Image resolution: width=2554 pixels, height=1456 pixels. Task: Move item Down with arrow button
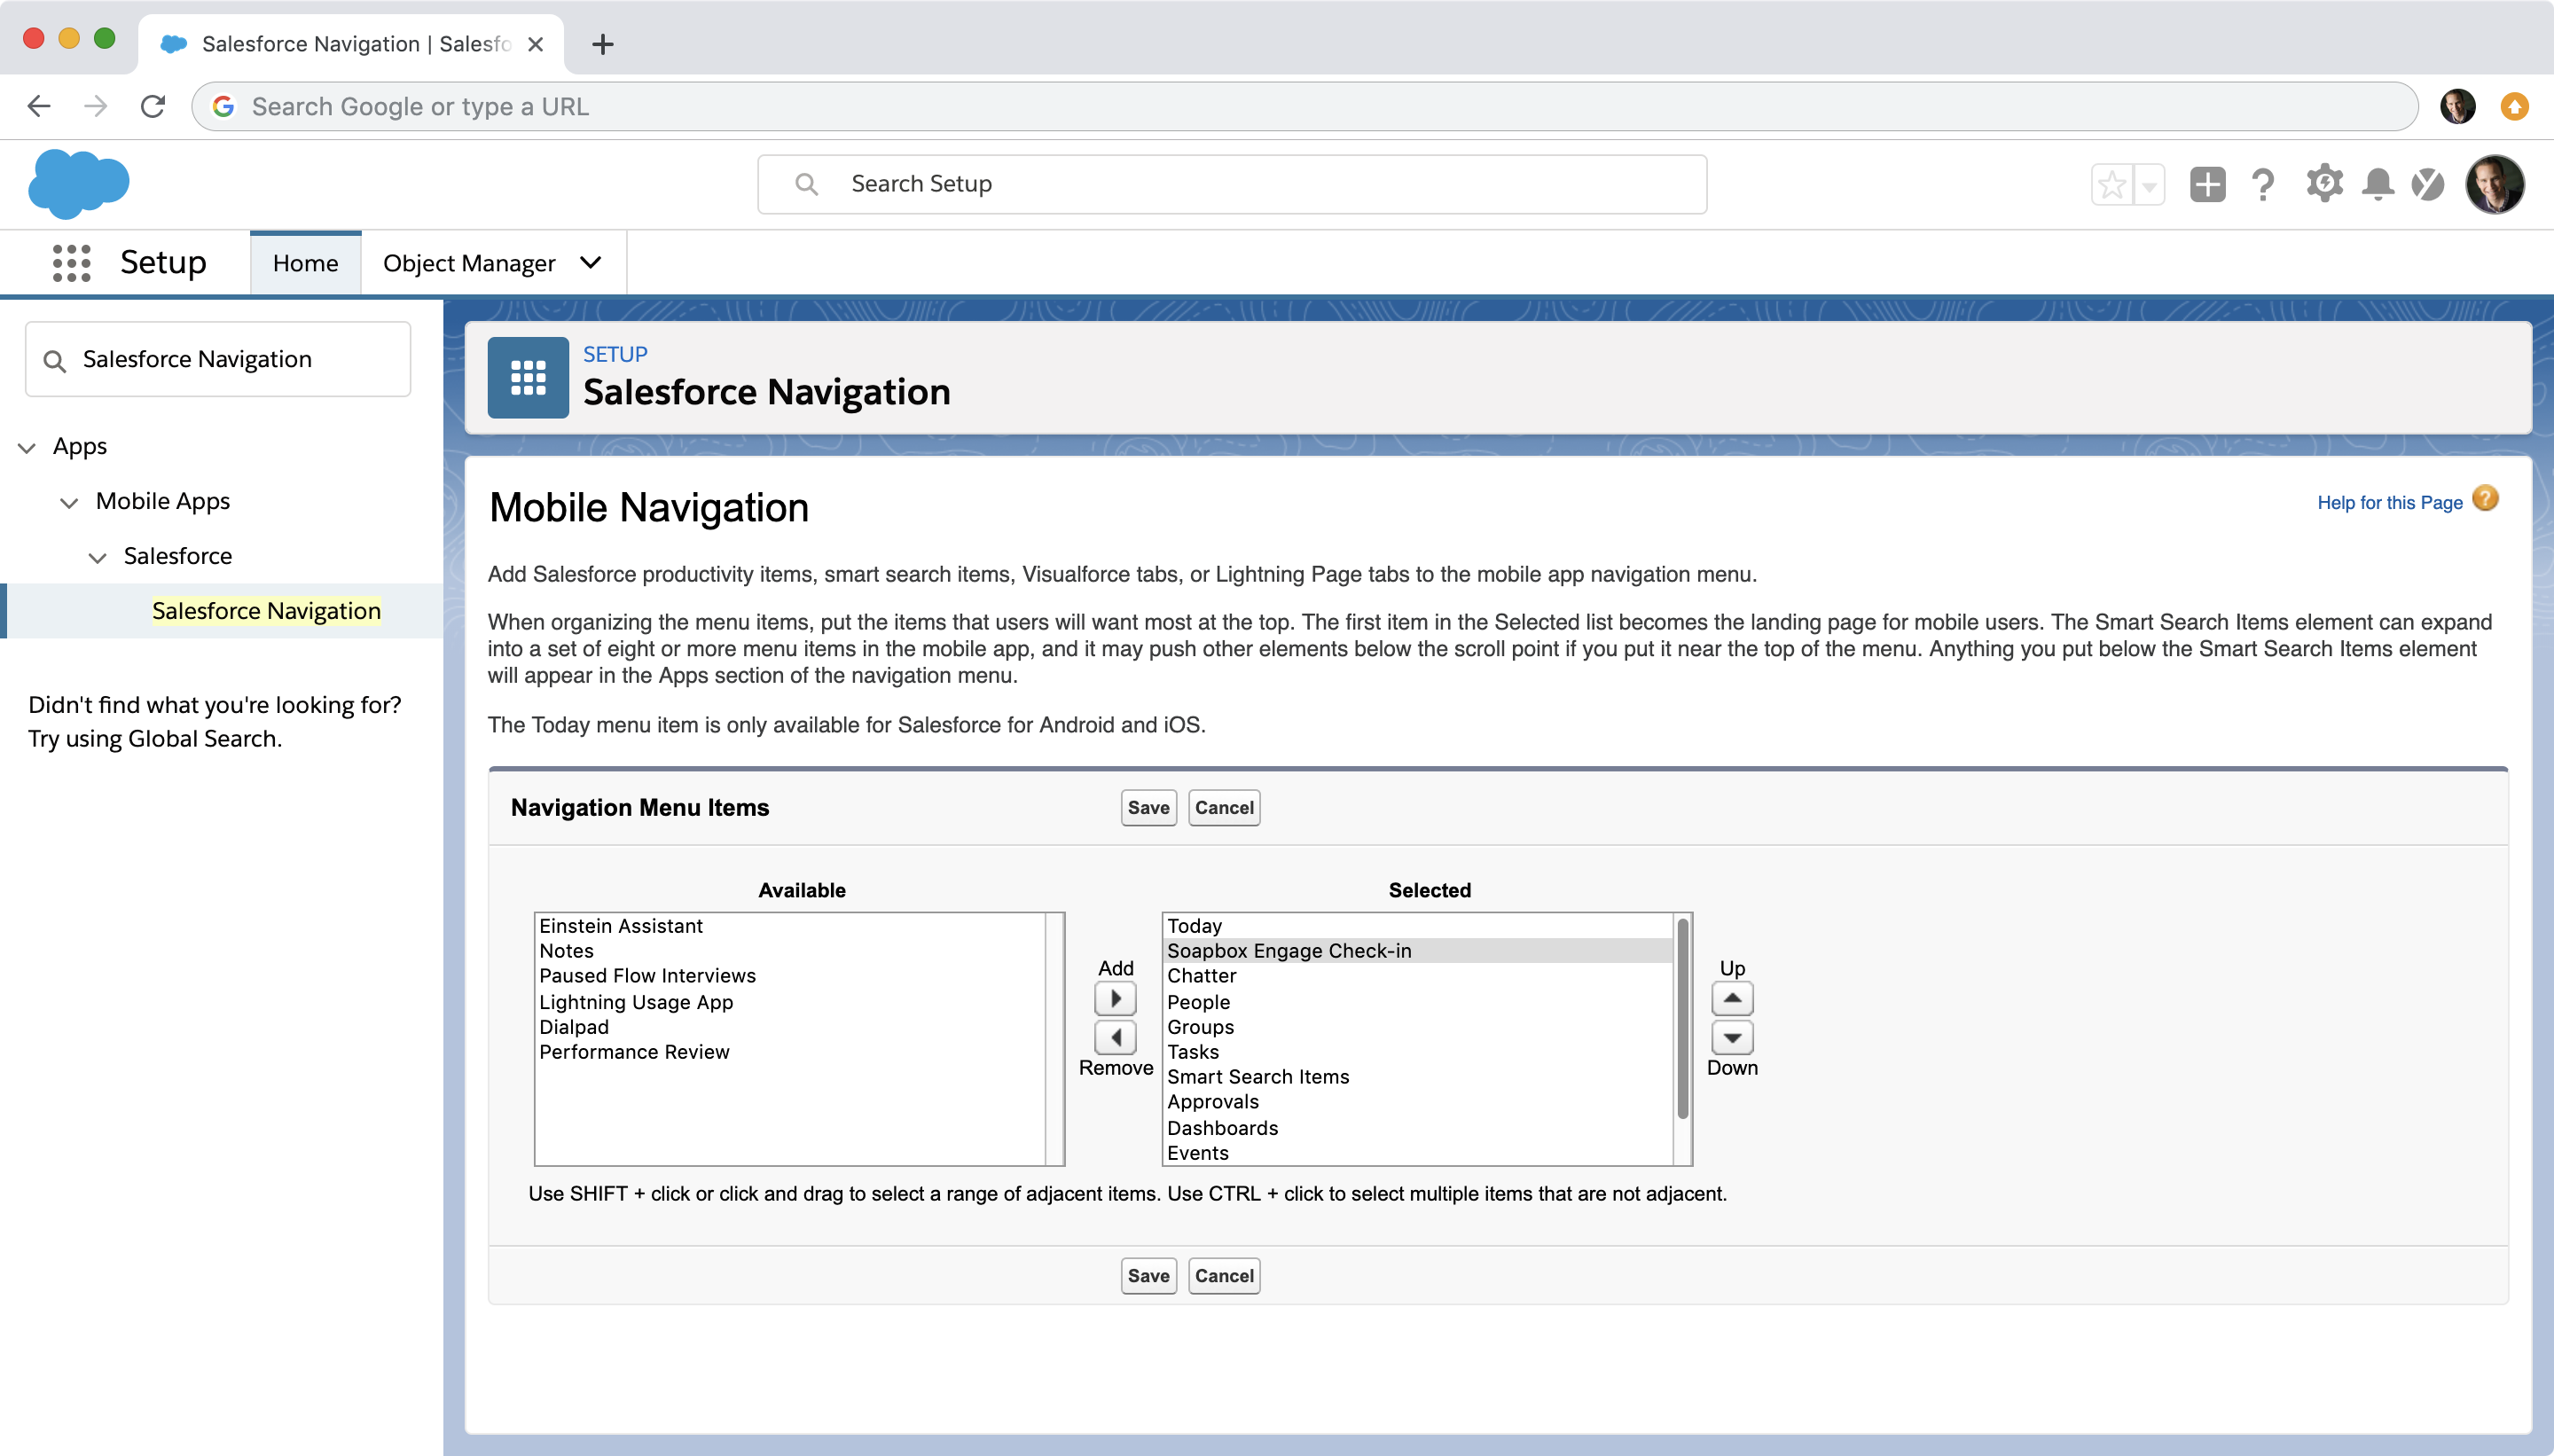click(1732, 1037)
